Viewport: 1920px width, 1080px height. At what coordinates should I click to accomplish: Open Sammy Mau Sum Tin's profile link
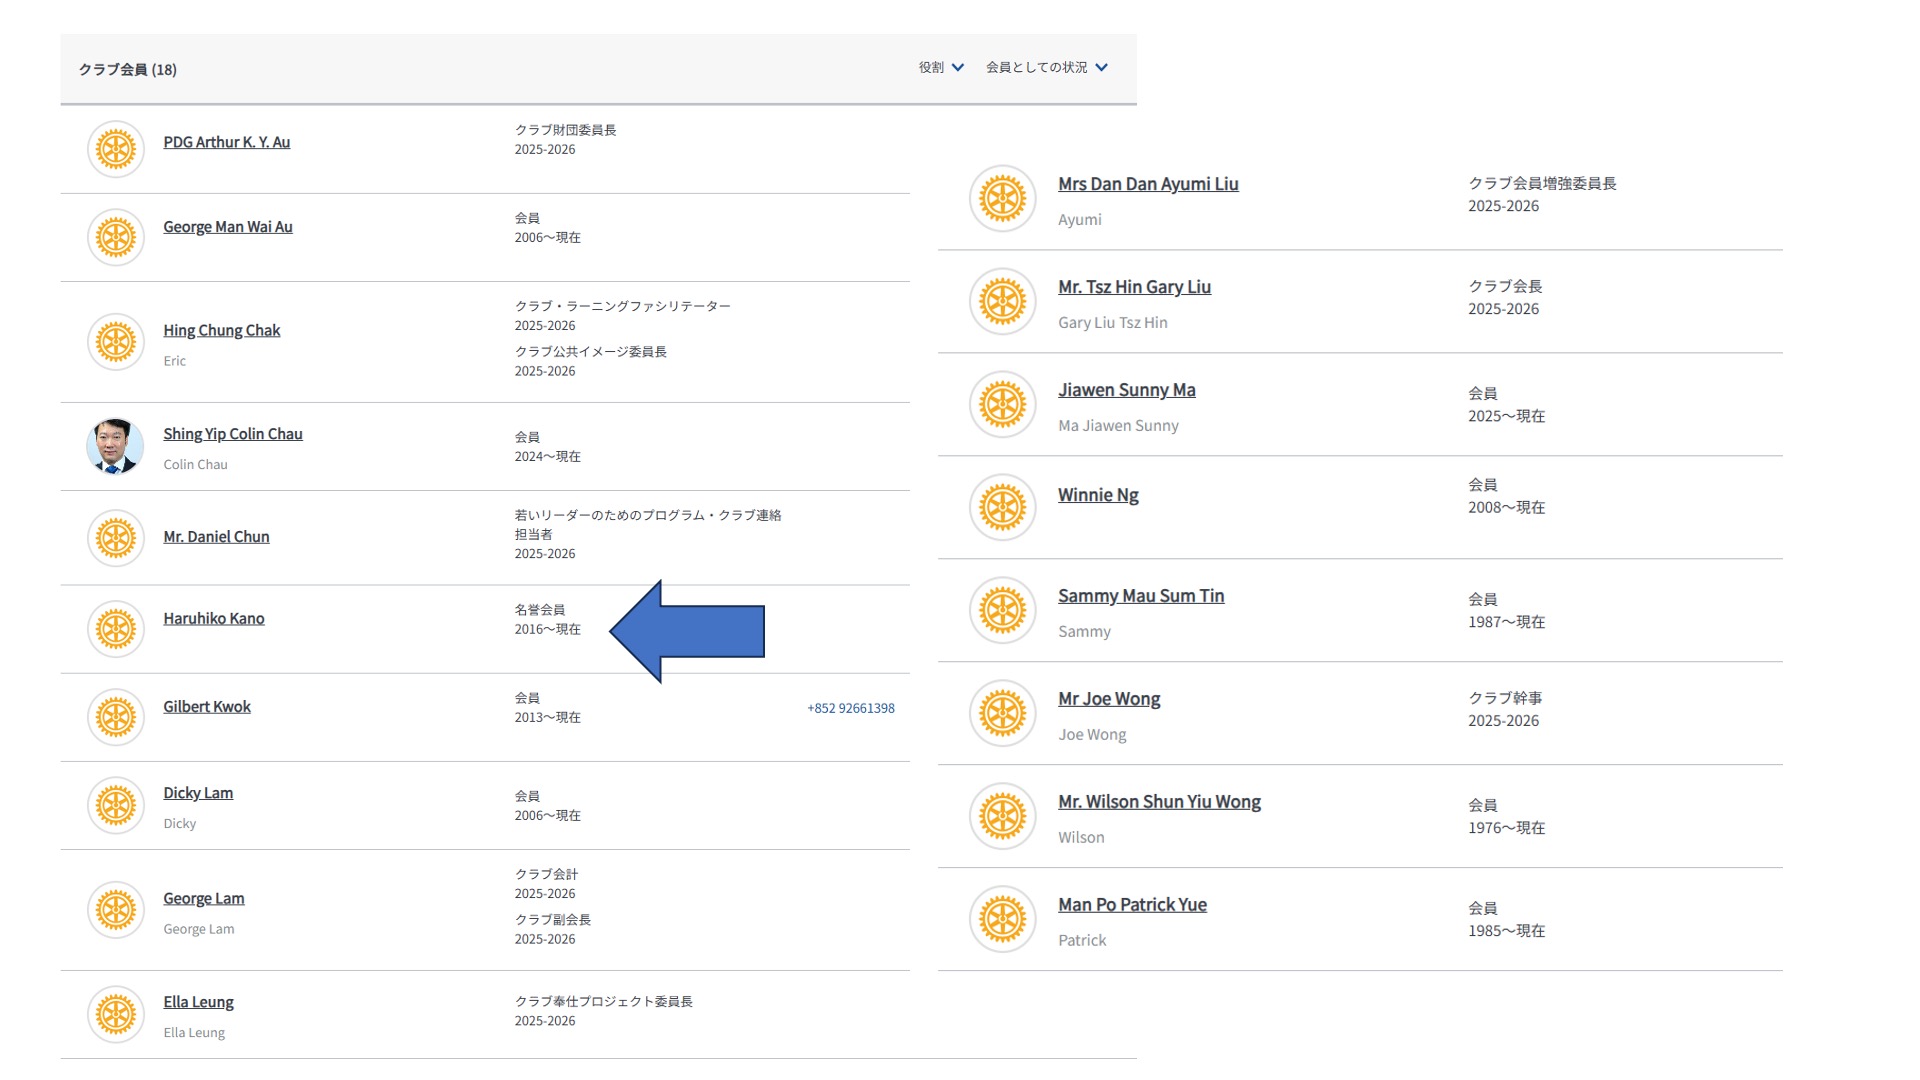1141,596
